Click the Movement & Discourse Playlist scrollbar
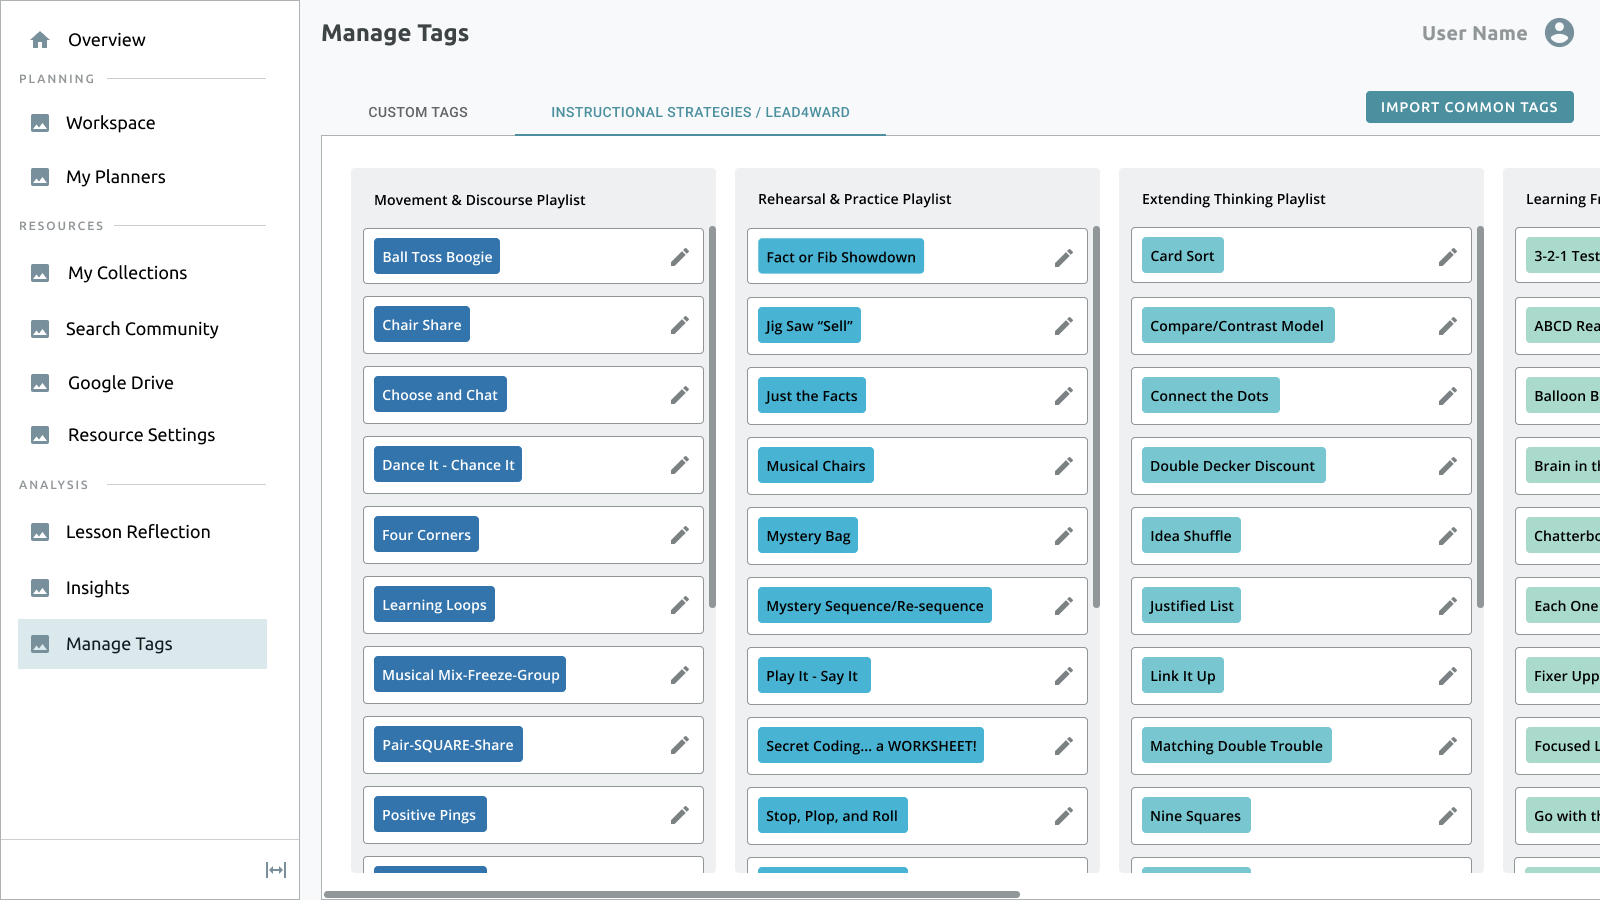Screen dimensions: 1600x900 click(x=712, y=417)
